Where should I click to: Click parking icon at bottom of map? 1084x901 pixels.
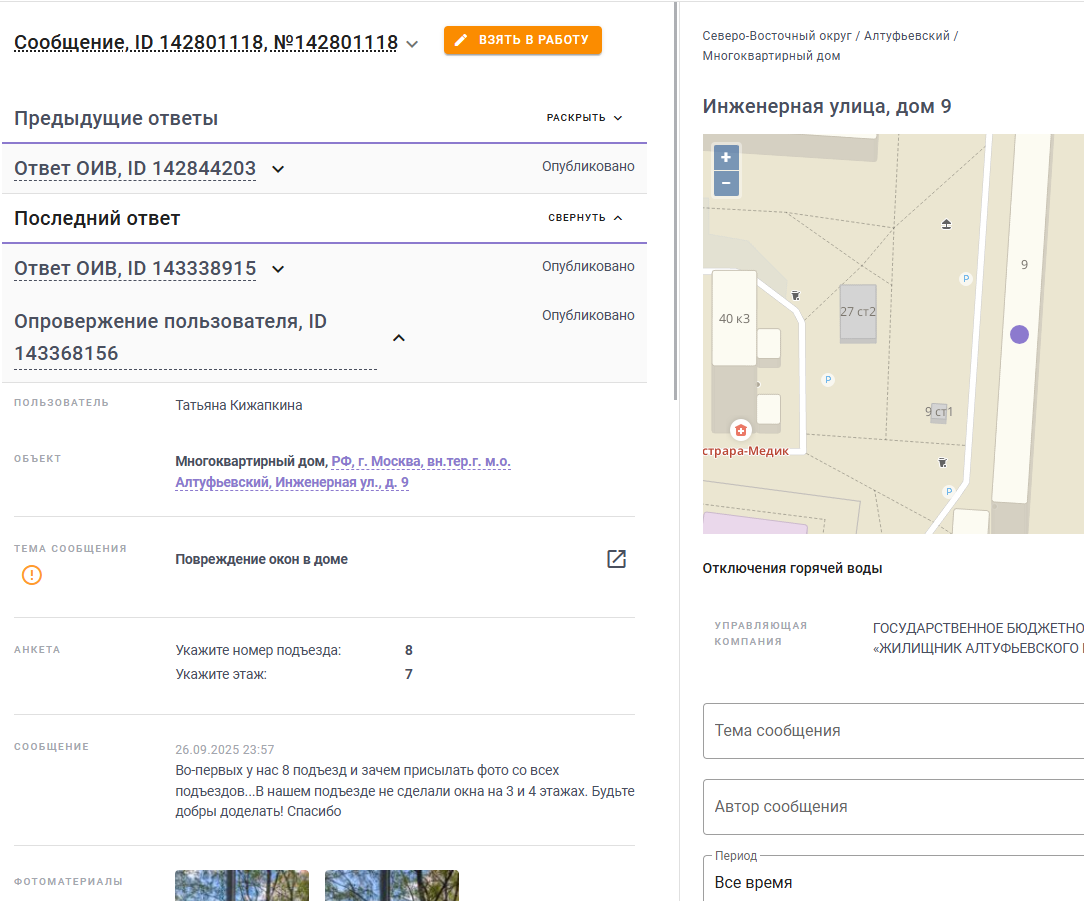(948, 492)
